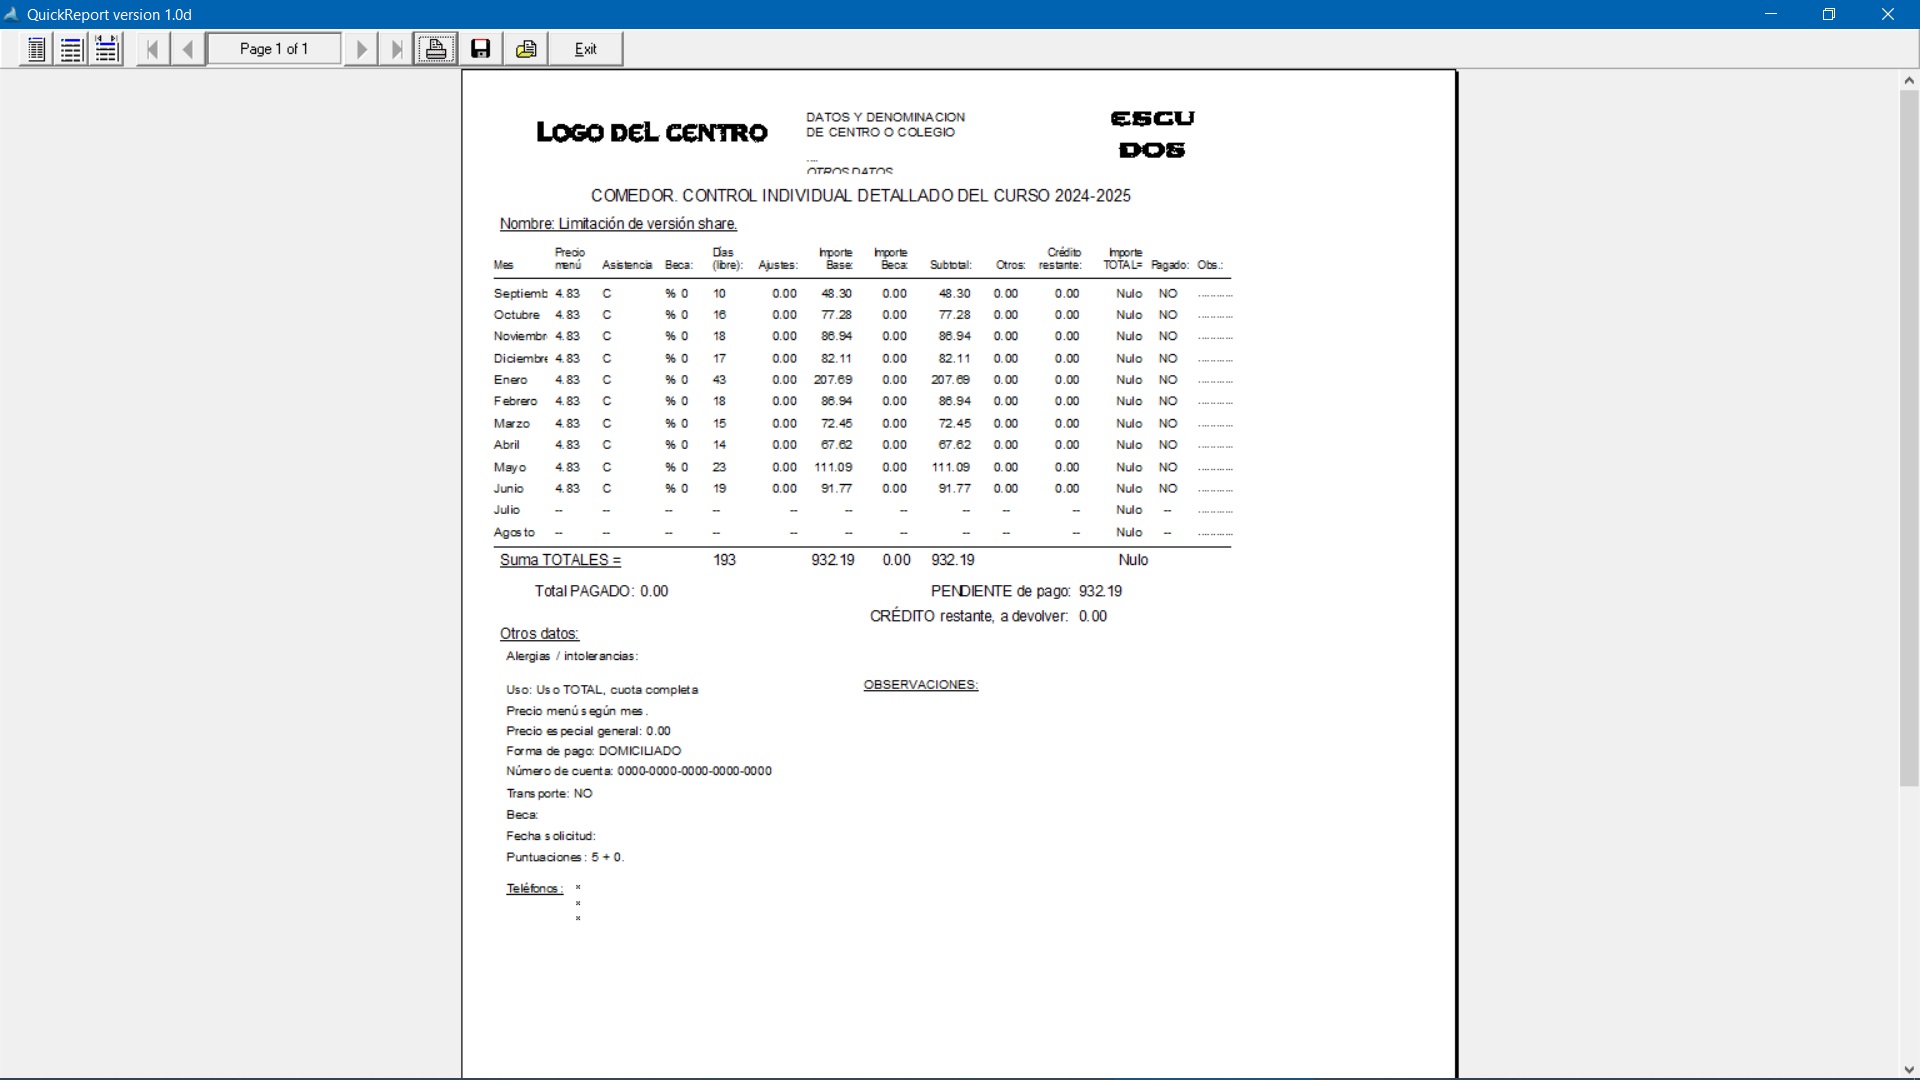Go to first page of report

tap(152, 49)
